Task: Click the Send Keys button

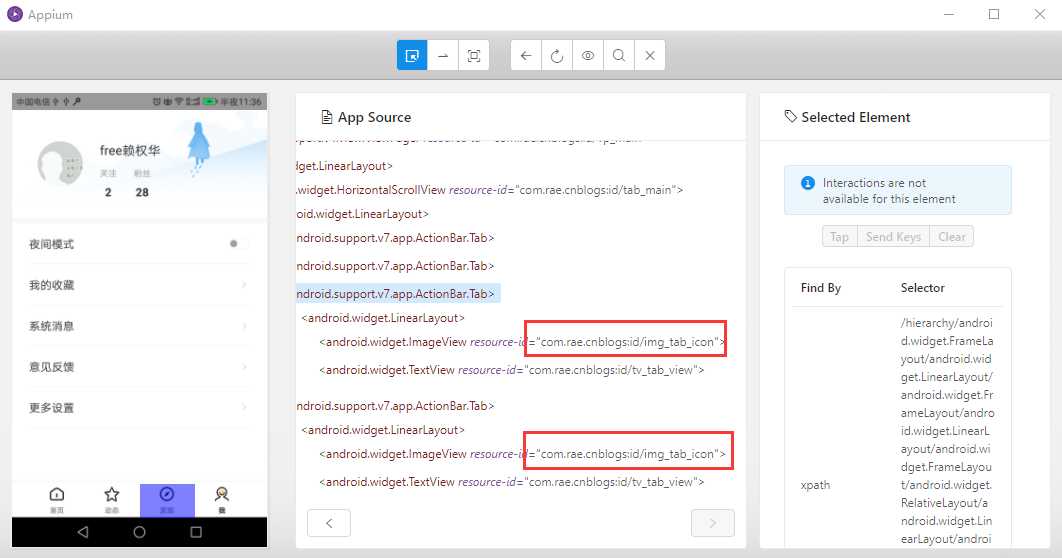Action: pos(893,236)
